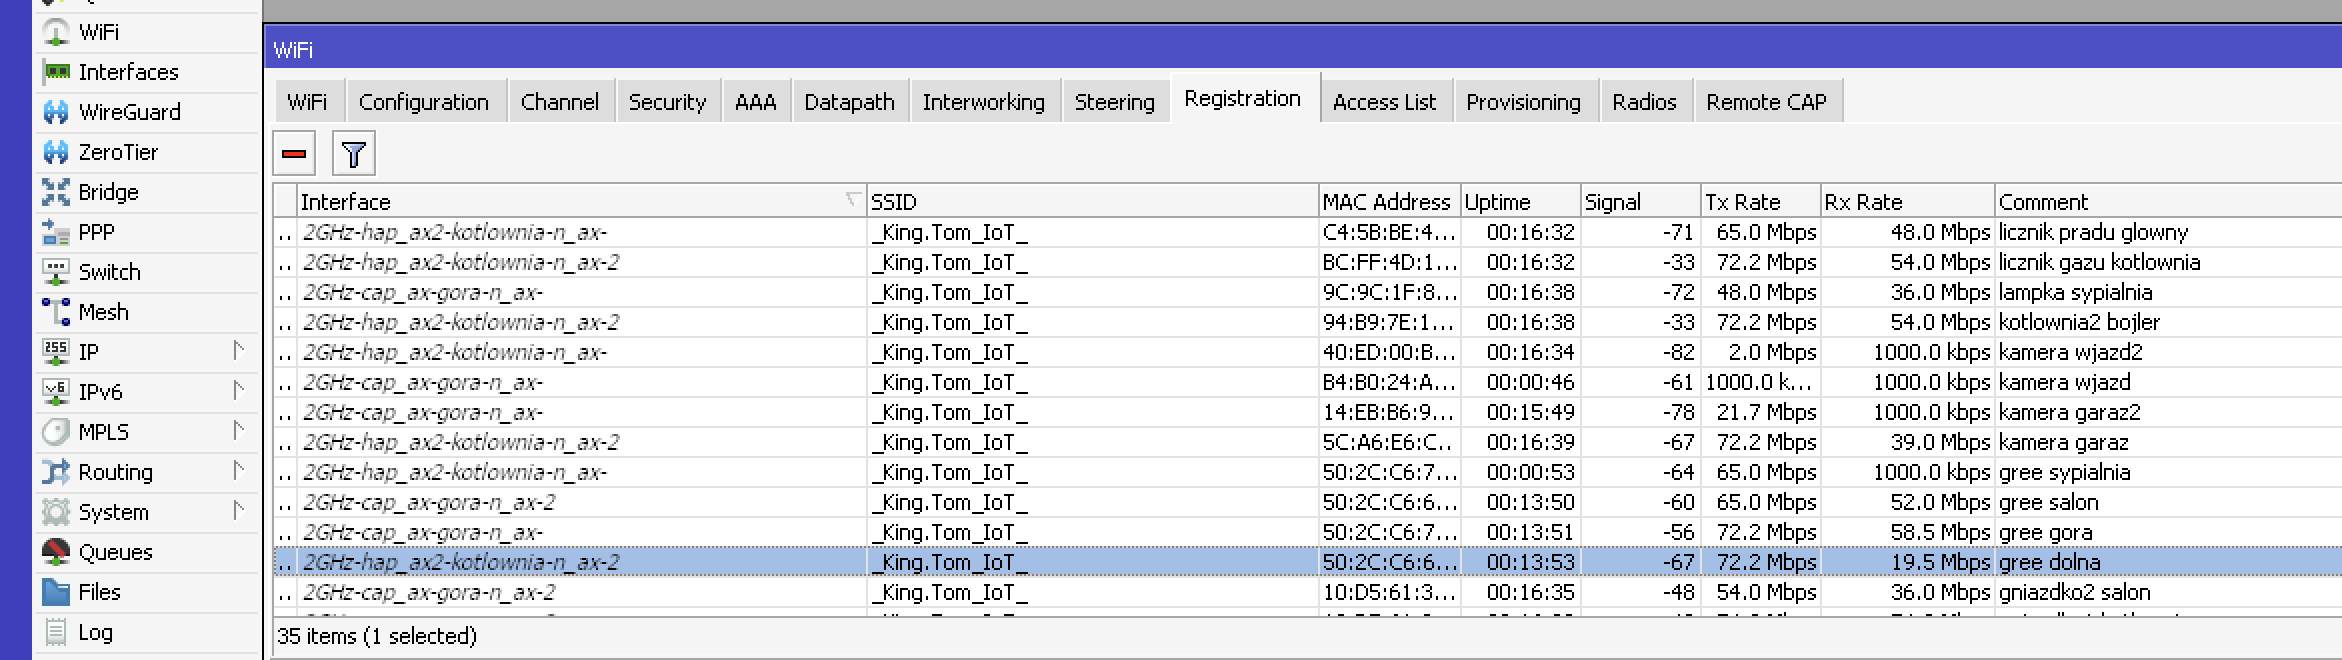Expand the MPLS submenu arrow
The width and height of the screenshot is (2342, 660).
pyautogui.click(x=238, y=431)
